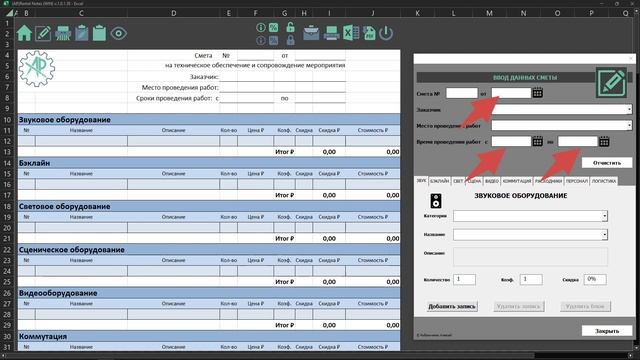Screen dimensions: 640x360
Task: Click the Закрыть button
Action: [x=607, y=331]
